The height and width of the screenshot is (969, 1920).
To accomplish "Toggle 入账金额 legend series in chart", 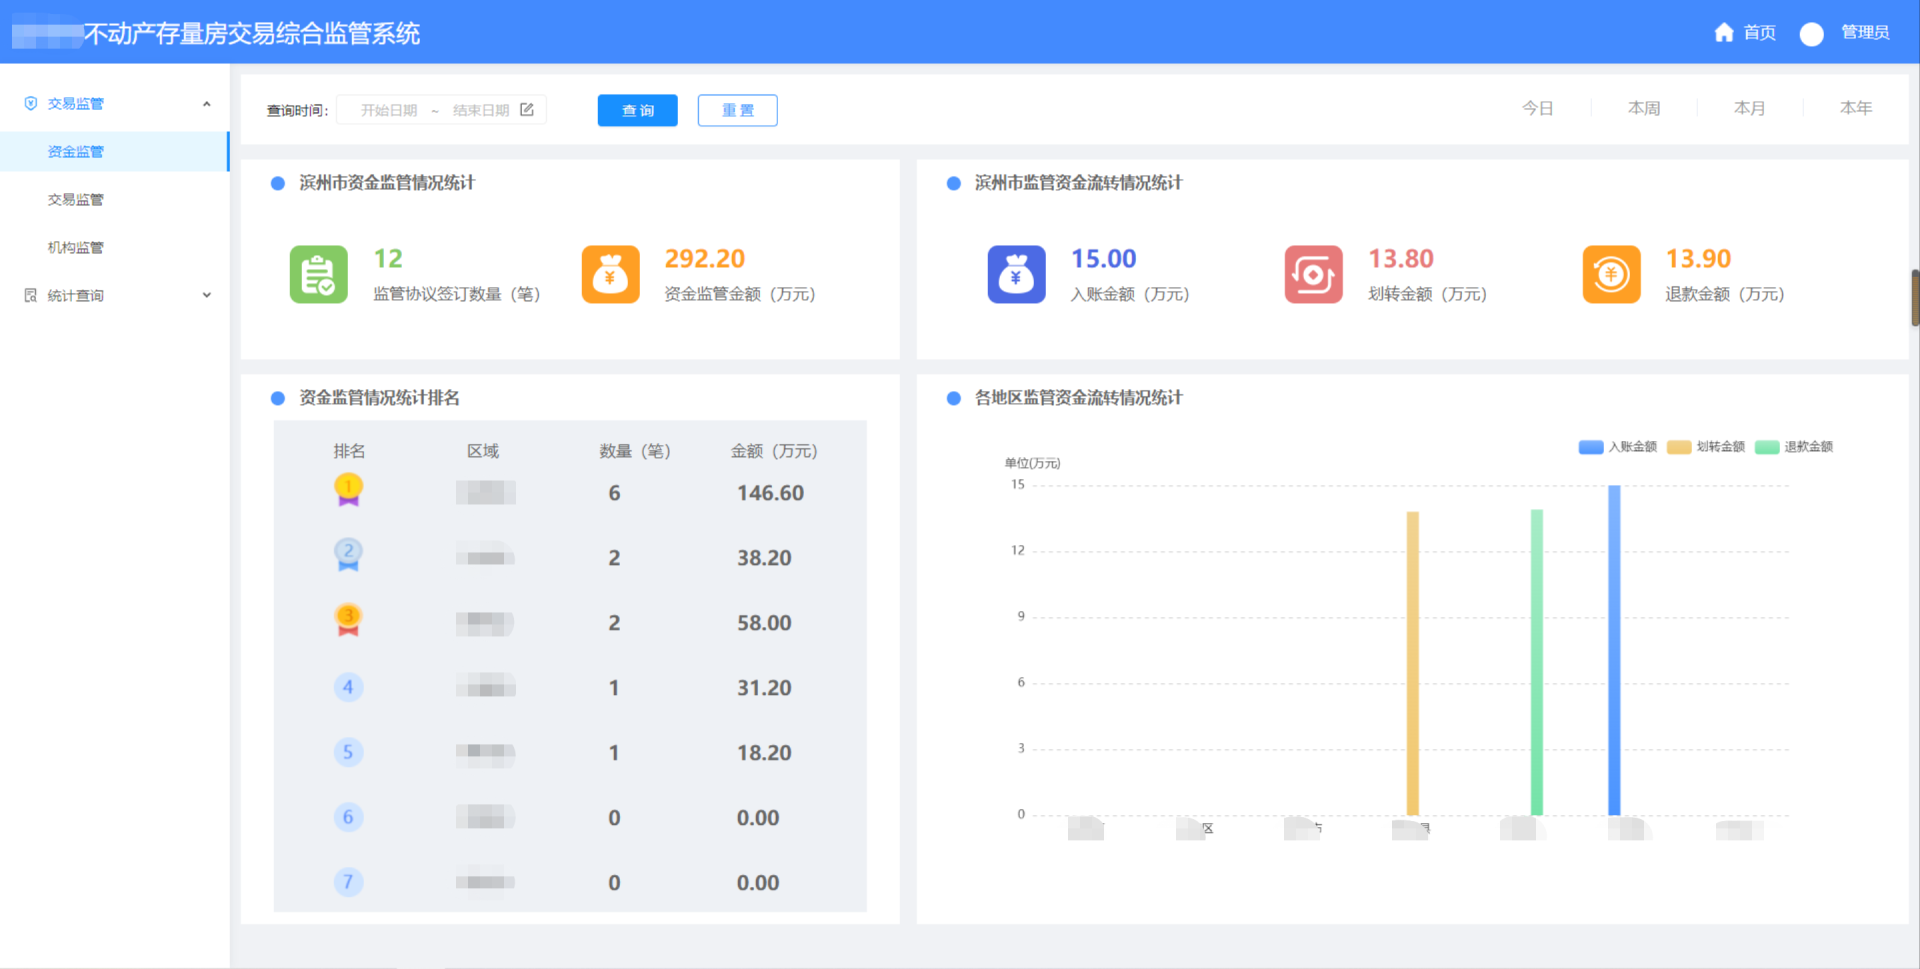I will 1618,447.
